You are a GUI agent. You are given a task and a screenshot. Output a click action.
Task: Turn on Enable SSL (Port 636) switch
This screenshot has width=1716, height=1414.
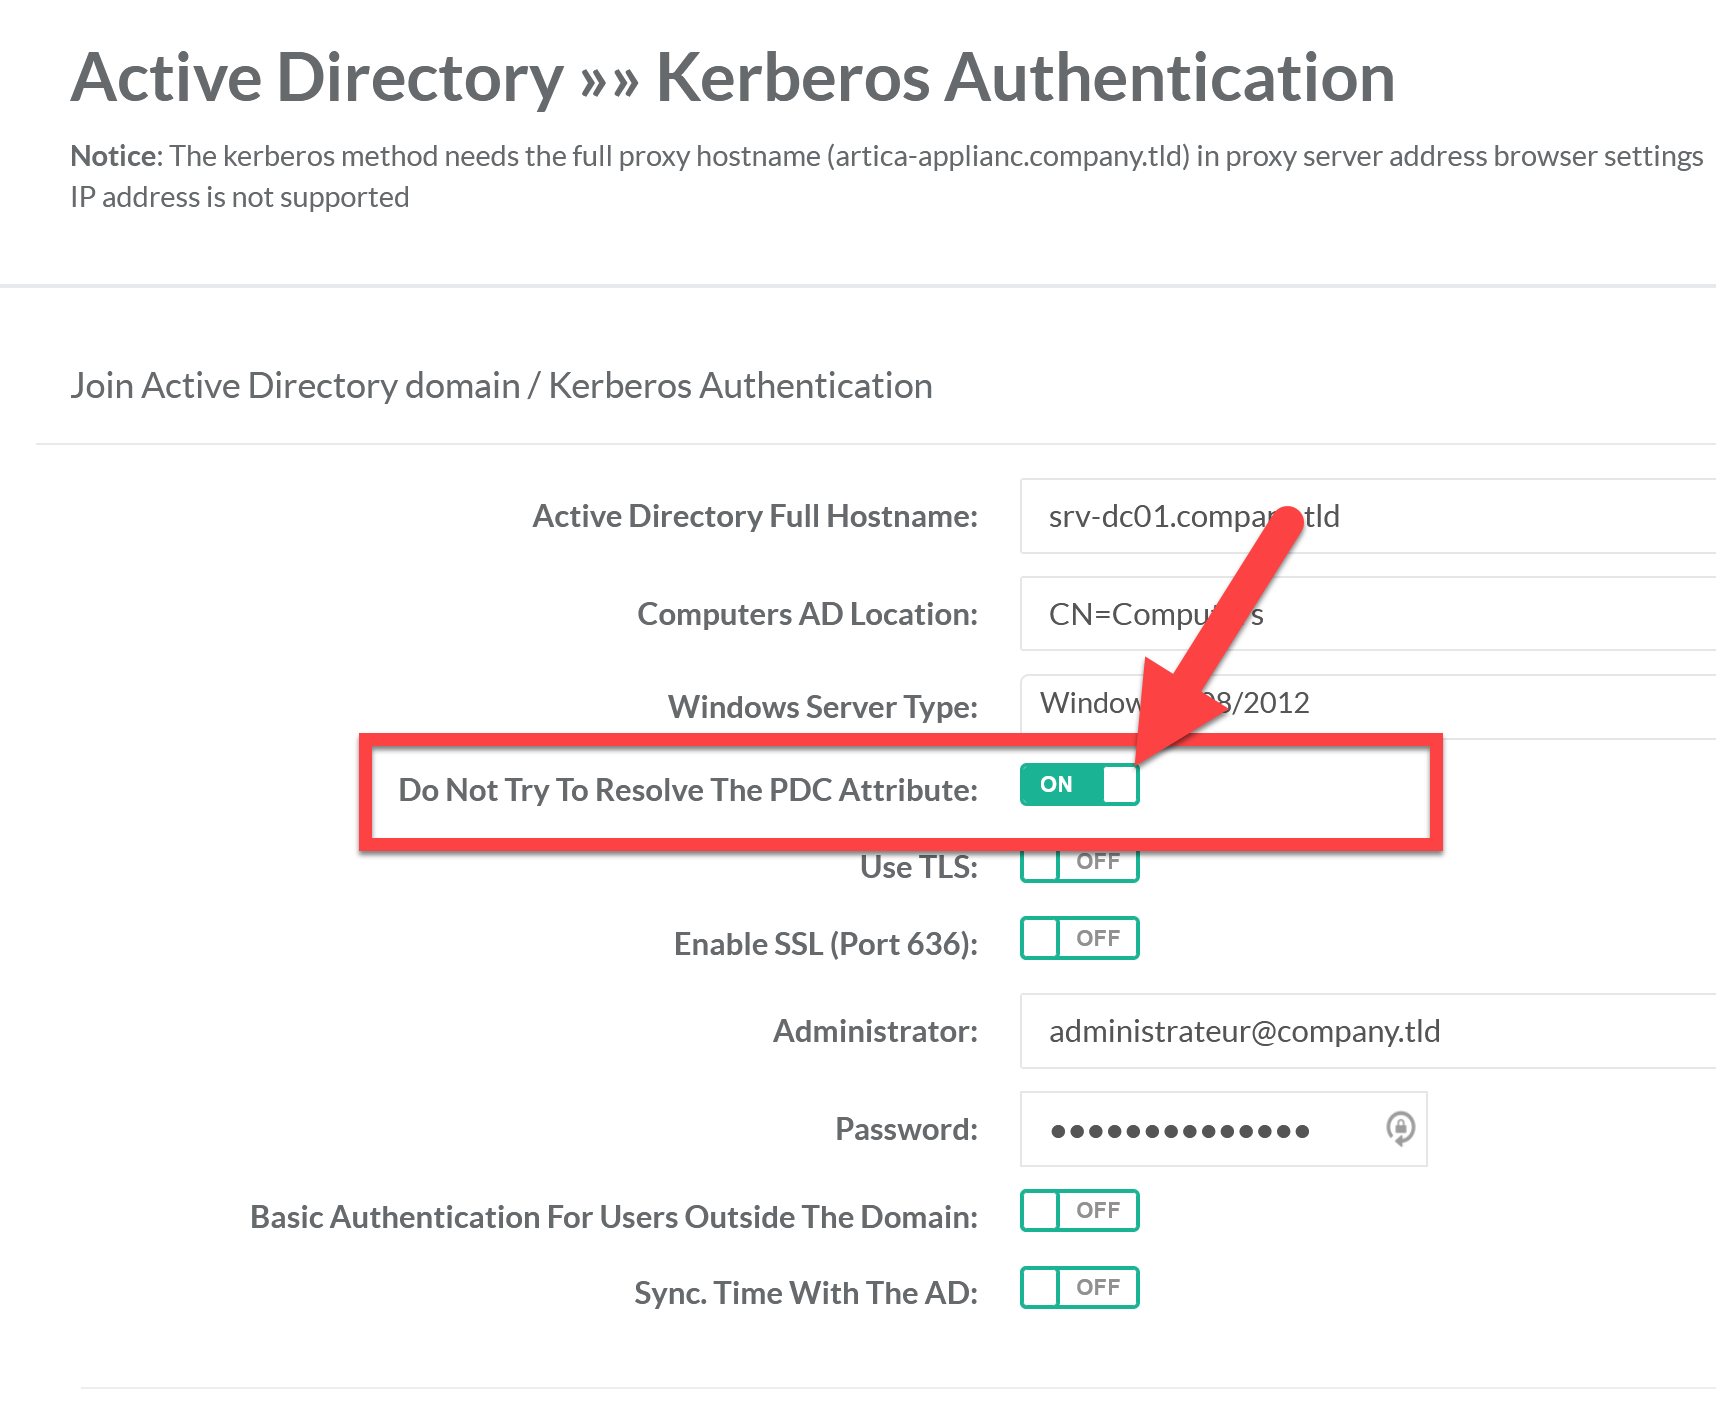pyautogui.click(x=1079, y=938)
